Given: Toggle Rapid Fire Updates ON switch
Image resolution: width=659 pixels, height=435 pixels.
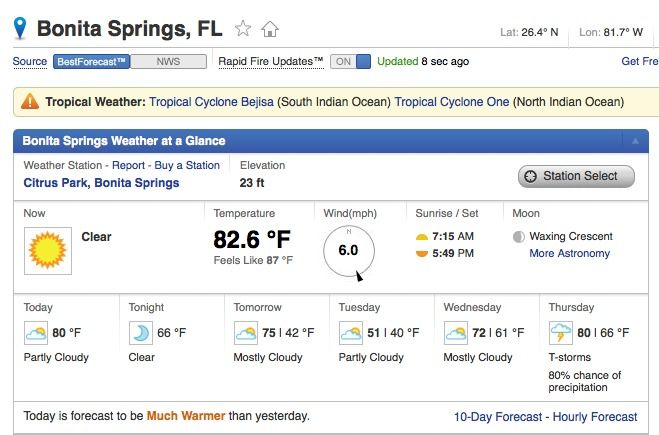Looking at the screenshot, I should [x=350, y=61].
